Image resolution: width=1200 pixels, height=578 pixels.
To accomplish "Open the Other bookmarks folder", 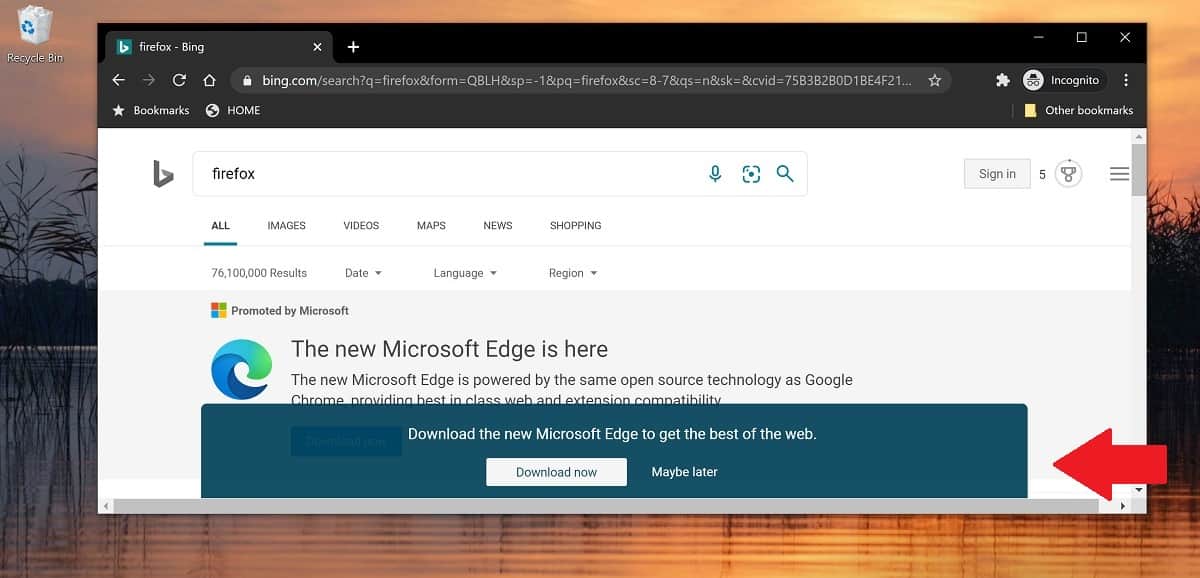I will coord(1079,110).
